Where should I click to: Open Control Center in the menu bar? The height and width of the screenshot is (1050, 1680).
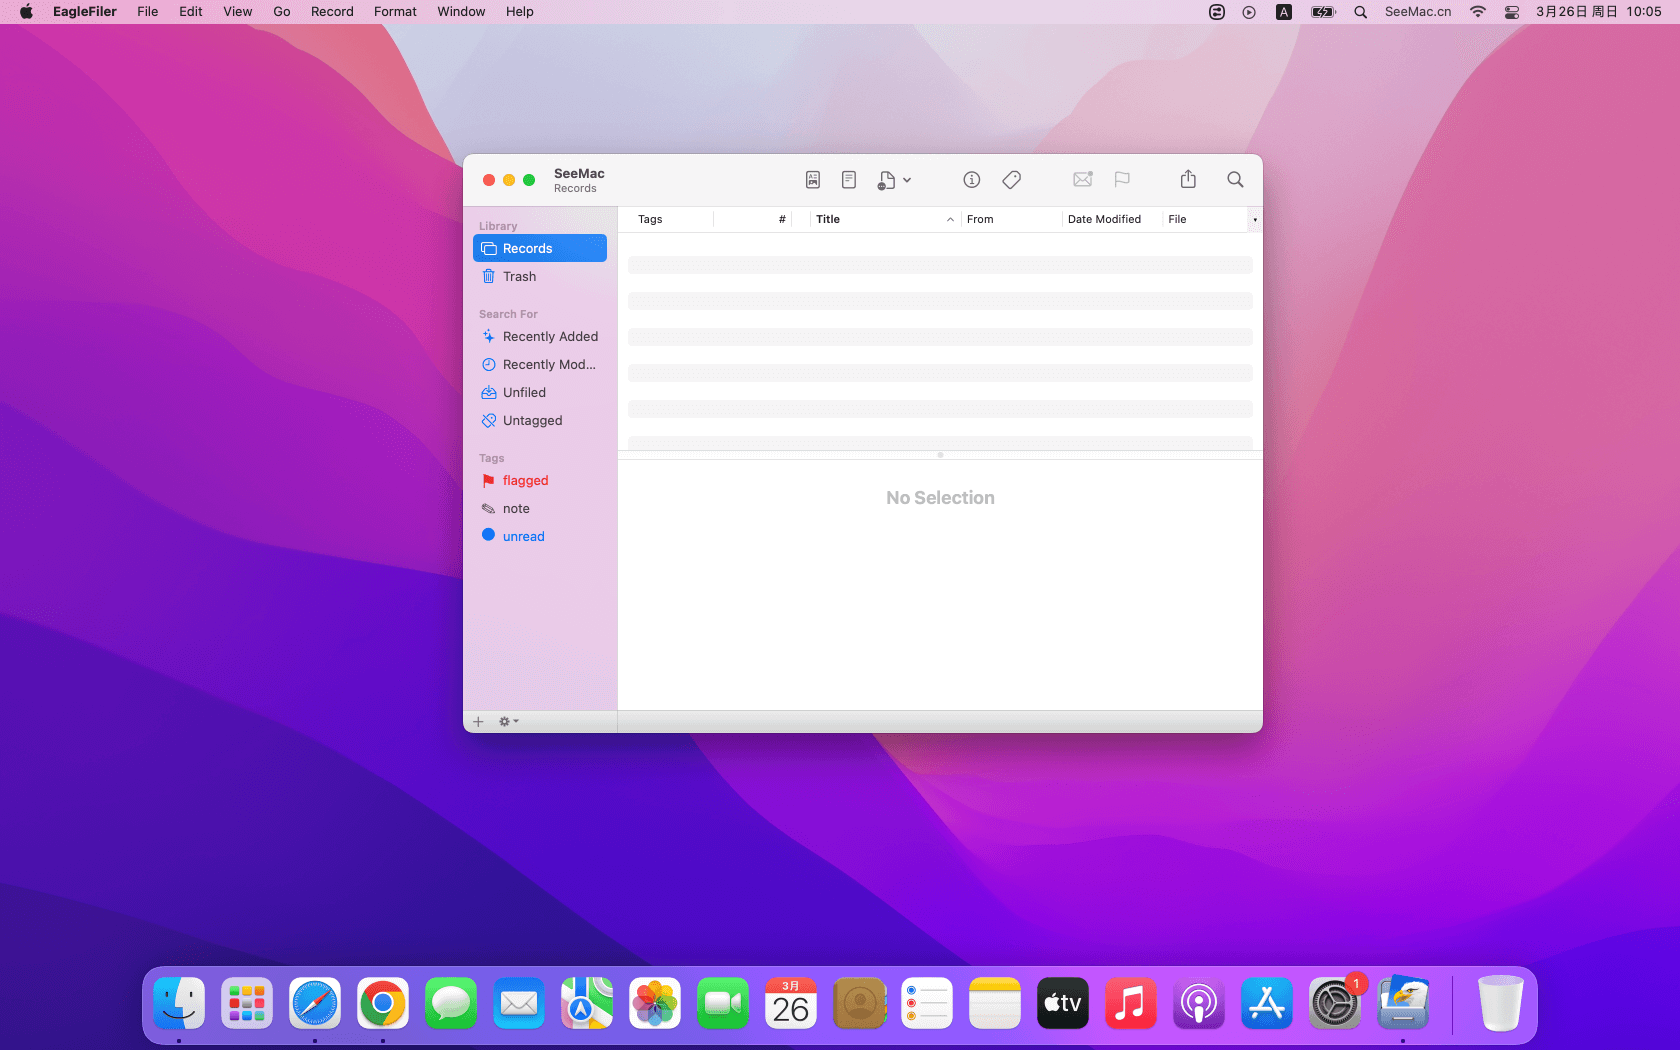[1512, 12]
